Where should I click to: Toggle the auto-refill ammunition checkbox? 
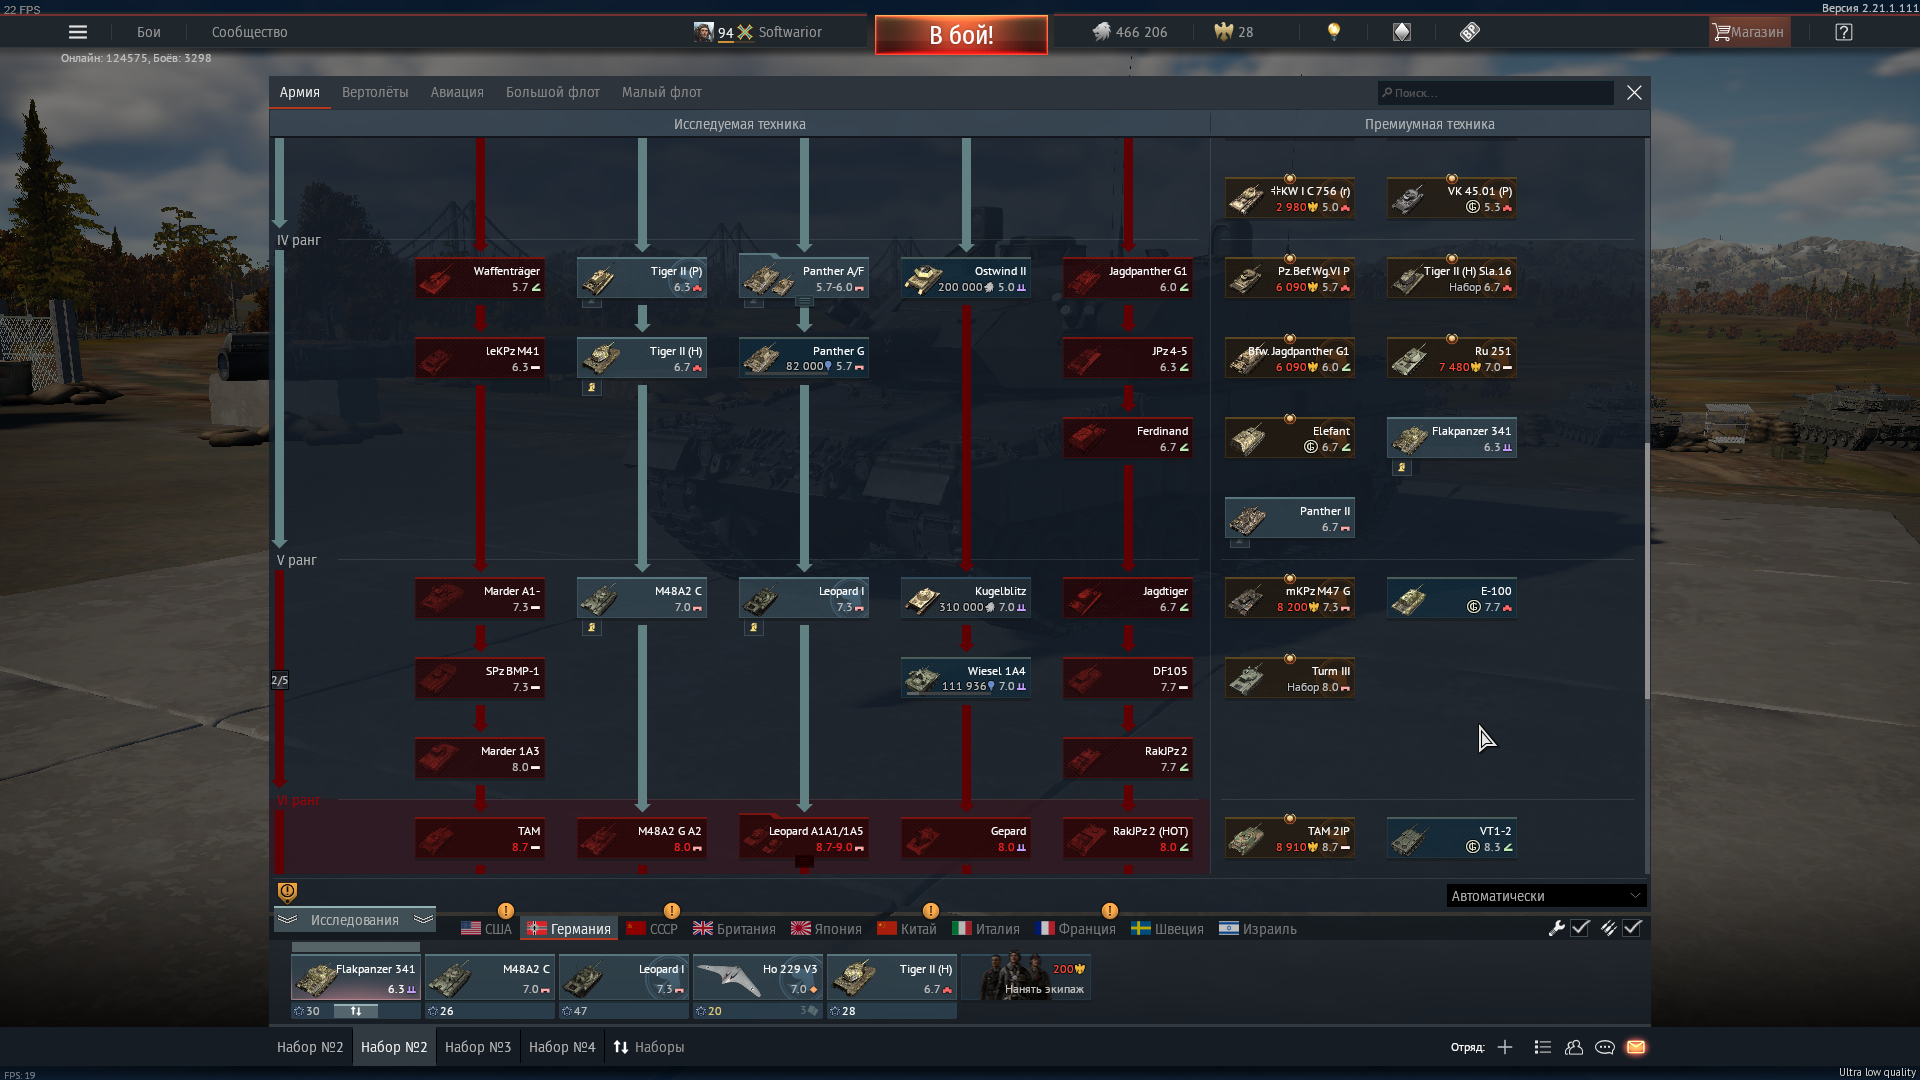click(x=1632, y=928)
